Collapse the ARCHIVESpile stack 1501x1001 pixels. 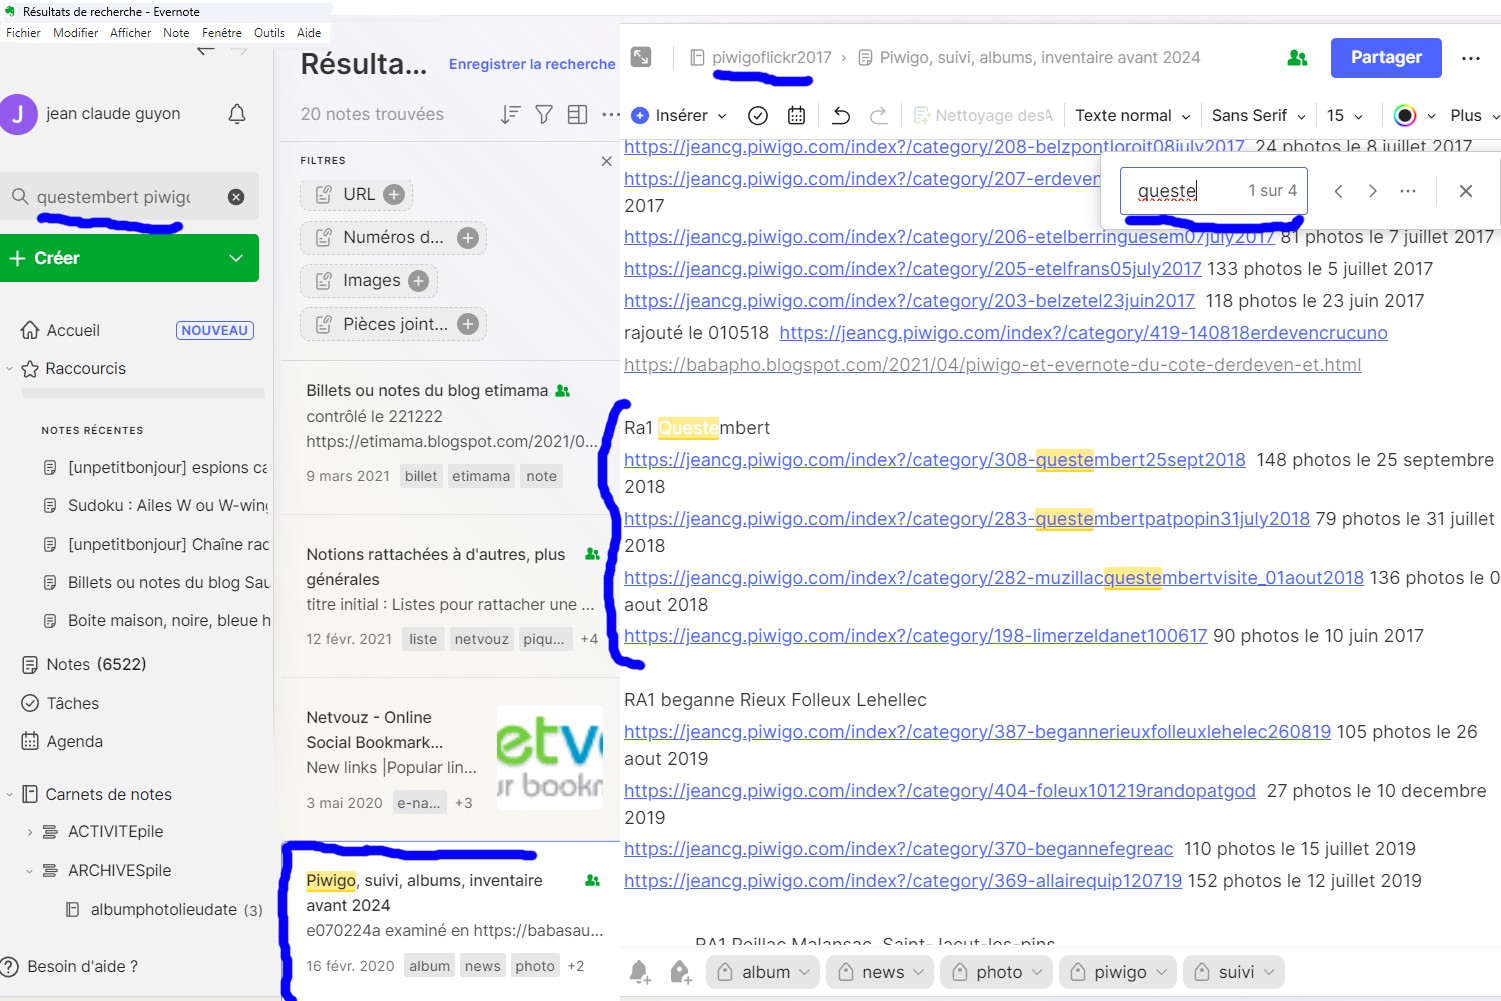pos(30,871)
